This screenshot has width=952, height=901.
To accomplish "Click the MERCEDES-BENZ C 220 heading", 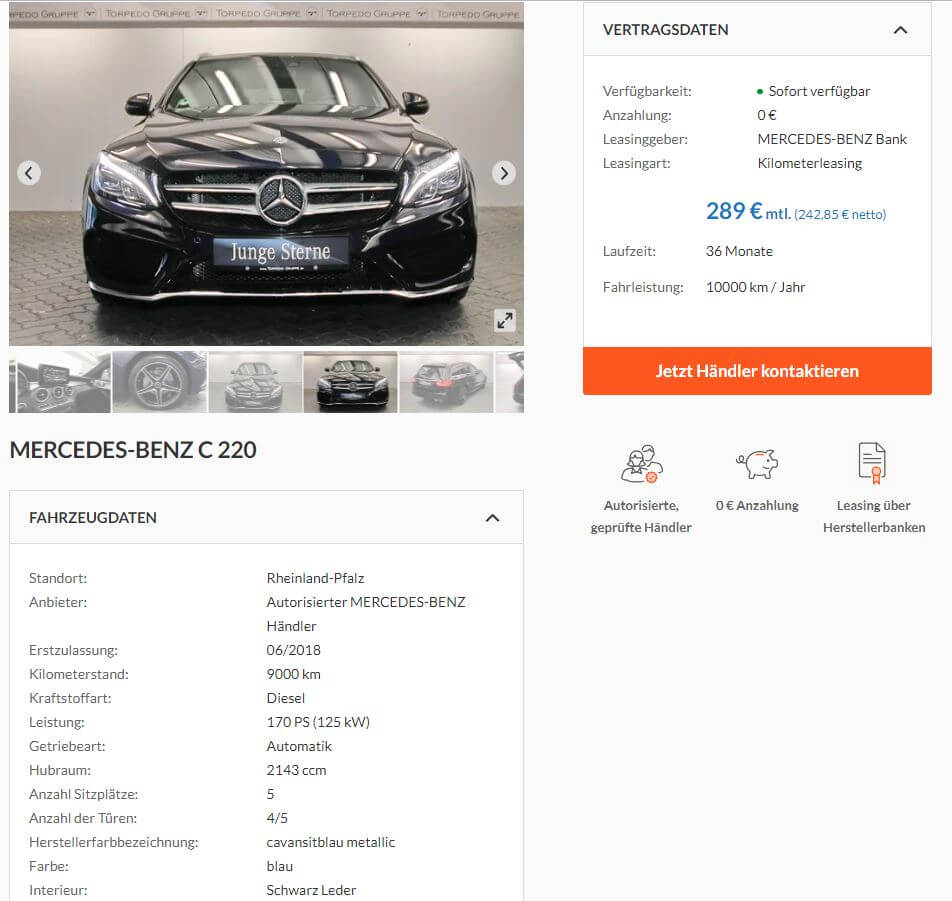I will coord(133,450).
